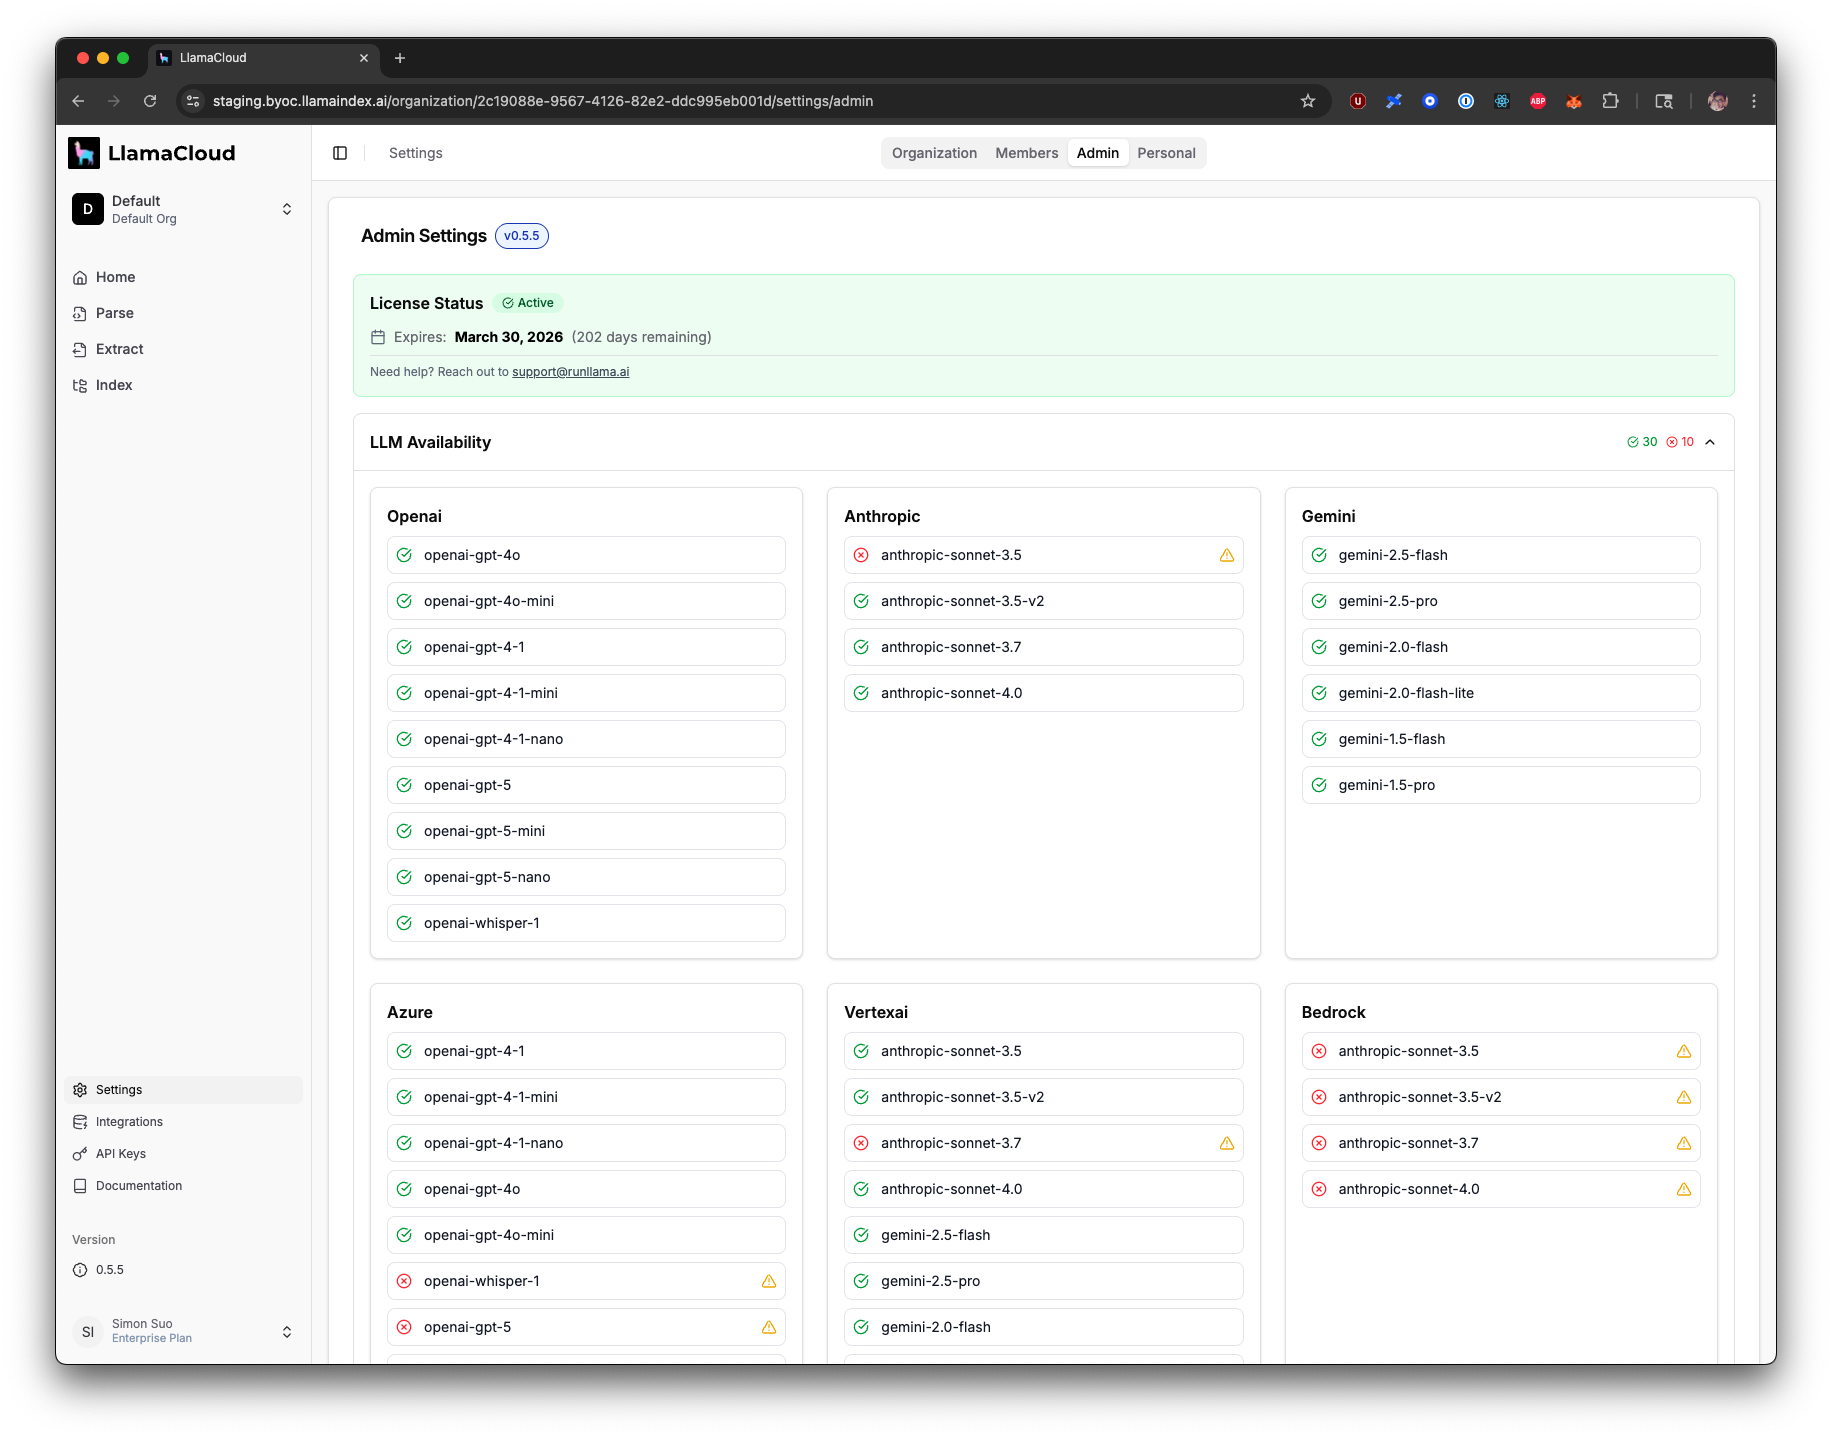Click the Index sidebar icon
Viewport: 1832px width, 1438px height.
[x=80, y=385]
